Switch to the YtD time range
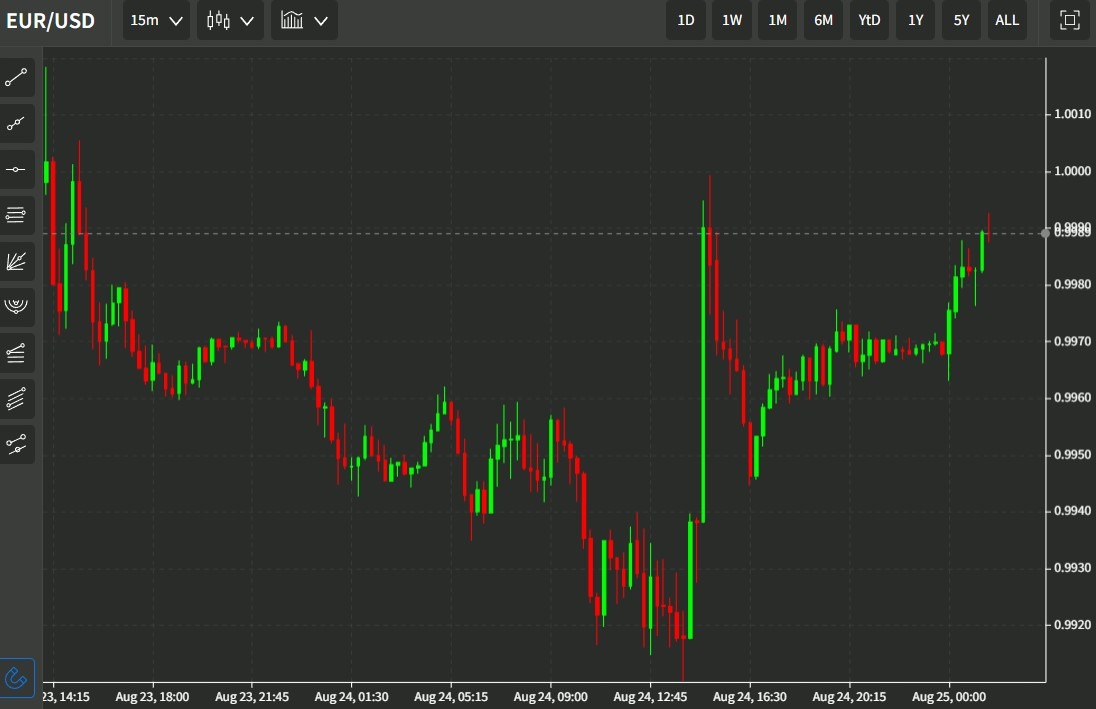This screenshot has height=709, width=1096. tap(868, 20)
